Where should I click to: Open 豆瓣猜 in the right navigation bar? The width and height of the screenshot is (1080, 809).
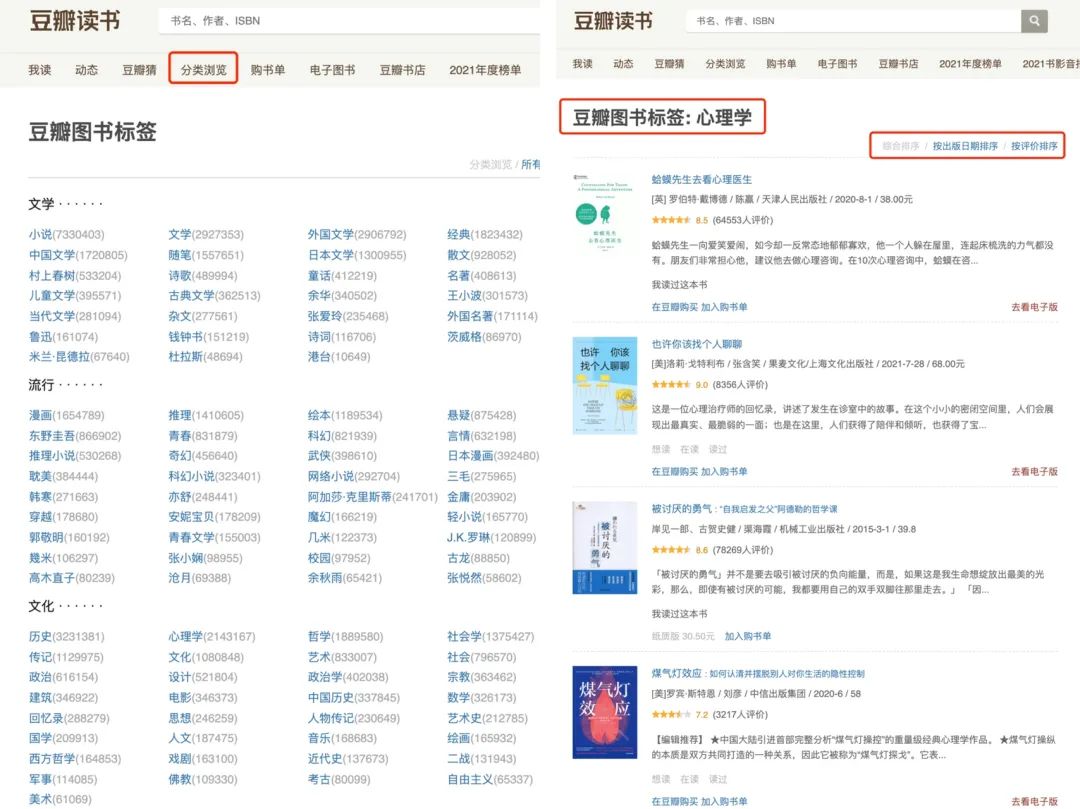[669, 63]
